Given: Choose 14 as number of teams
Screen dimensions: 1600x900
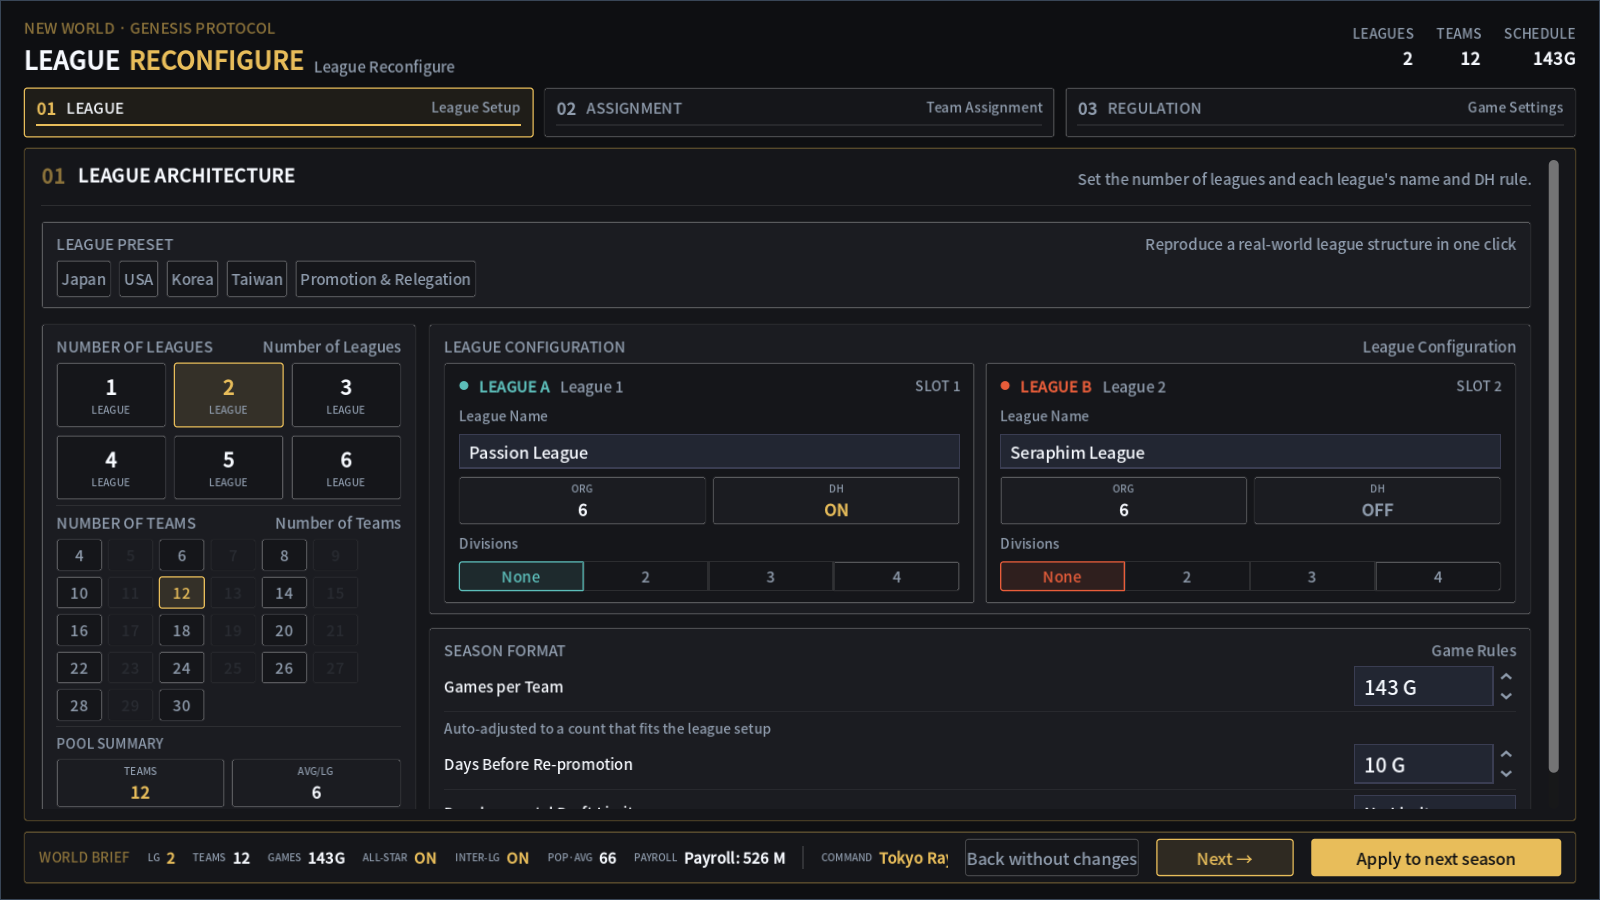Looking at the screenshot, I should tap(284, 593).
